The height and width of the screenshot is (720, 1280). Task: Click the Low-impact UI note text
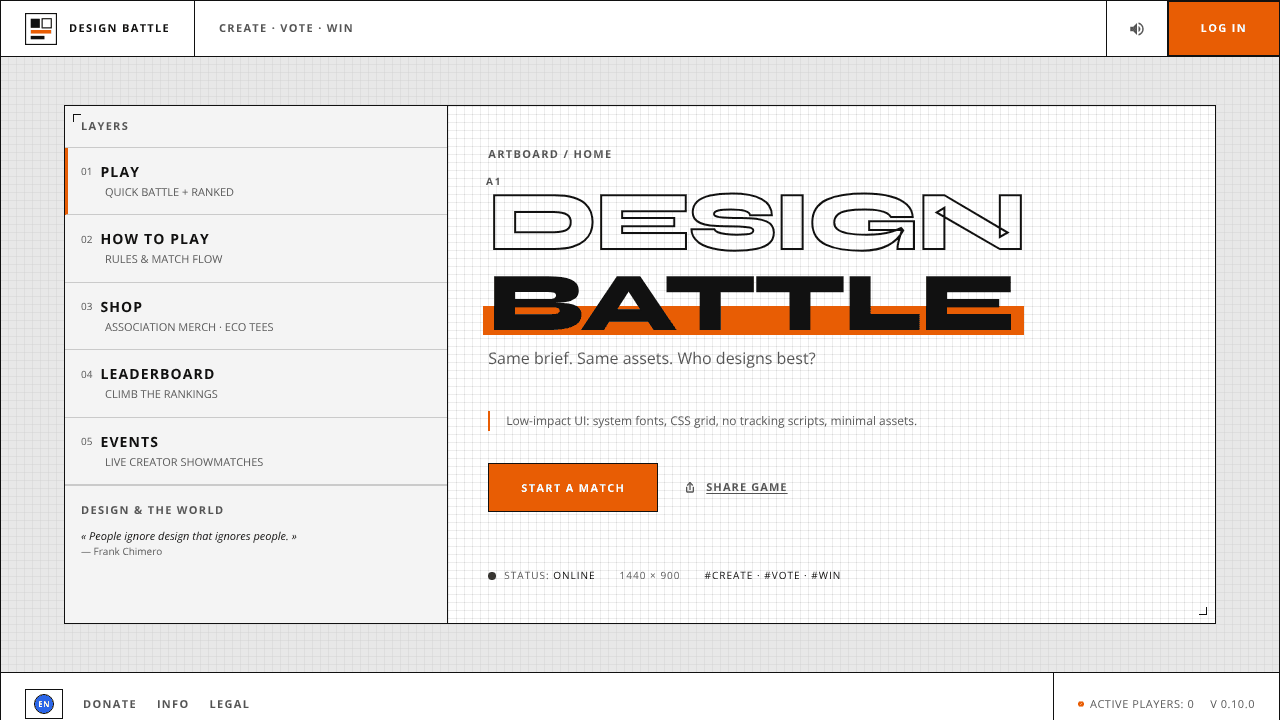[711, 421]
